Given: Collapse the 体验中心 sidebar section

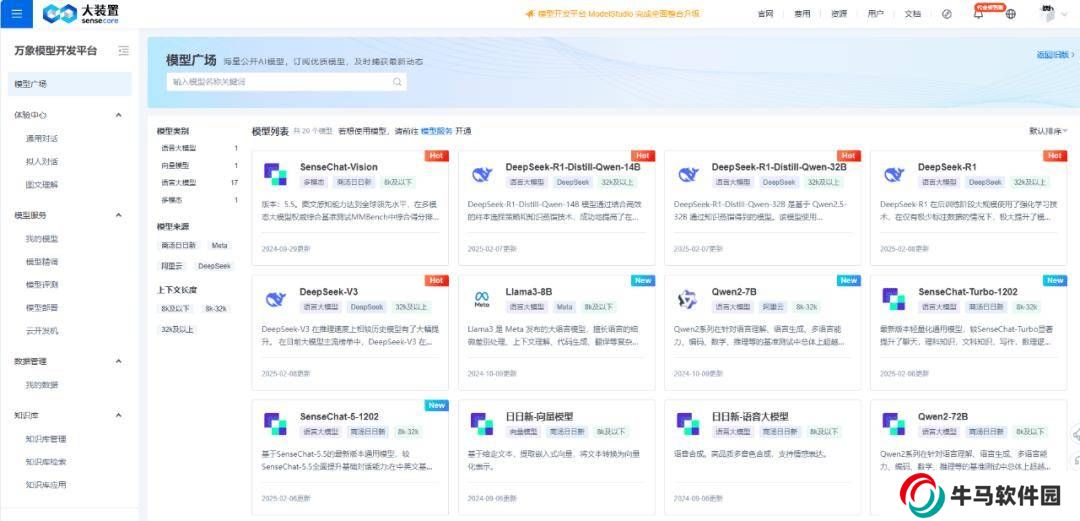Looking at the screenshot, I should (x=119, y=115).
